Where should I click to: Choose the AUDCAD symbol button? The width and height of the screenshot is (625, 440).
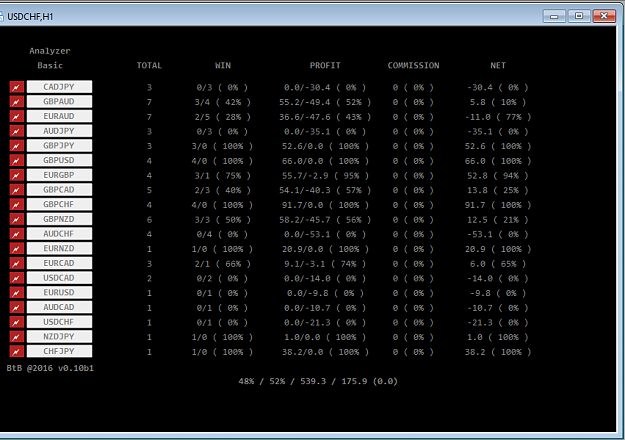pos(59,307)
